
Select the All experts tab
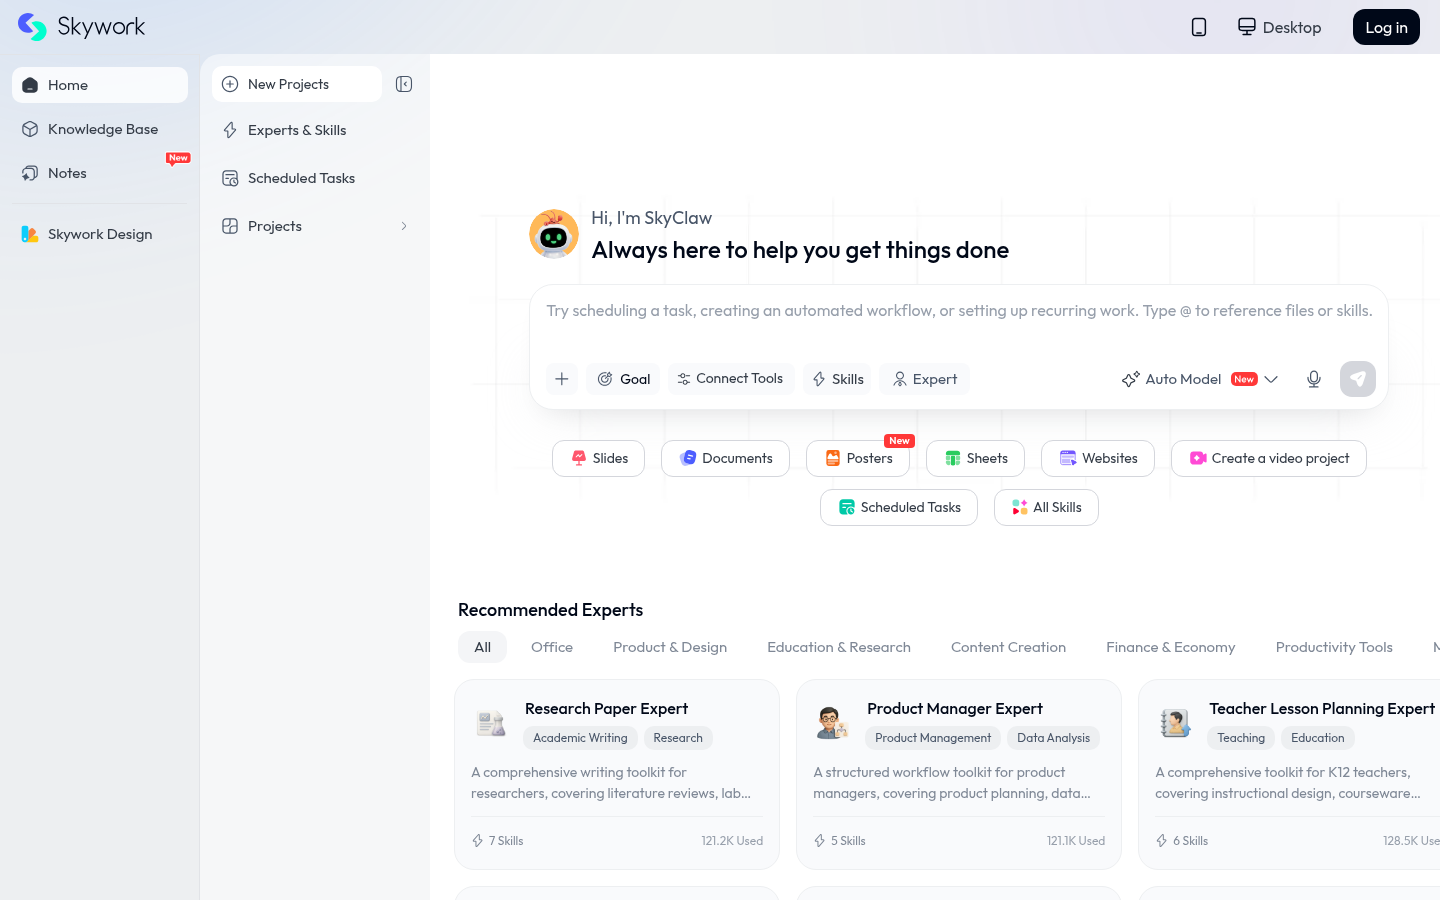(482, 647)
